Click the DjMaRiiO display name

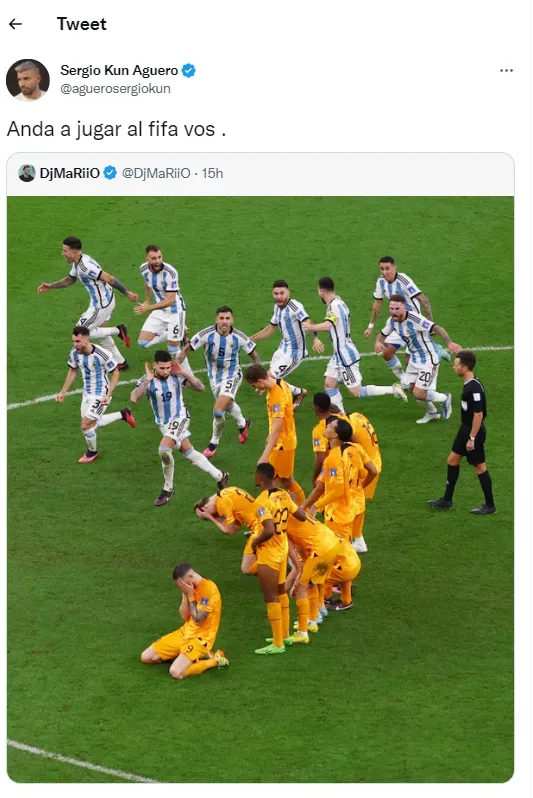[70, 173]
